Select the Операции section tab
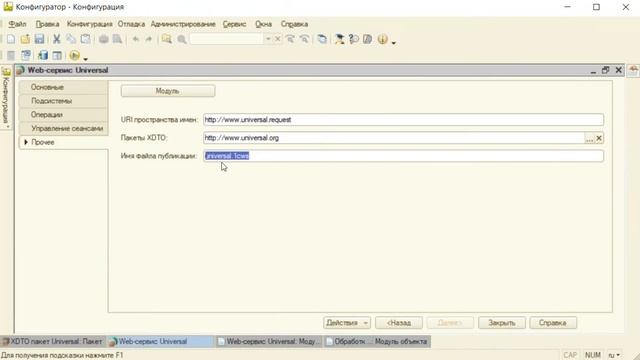Viewport: 640px width, 360px height. [x=64, y=115]
